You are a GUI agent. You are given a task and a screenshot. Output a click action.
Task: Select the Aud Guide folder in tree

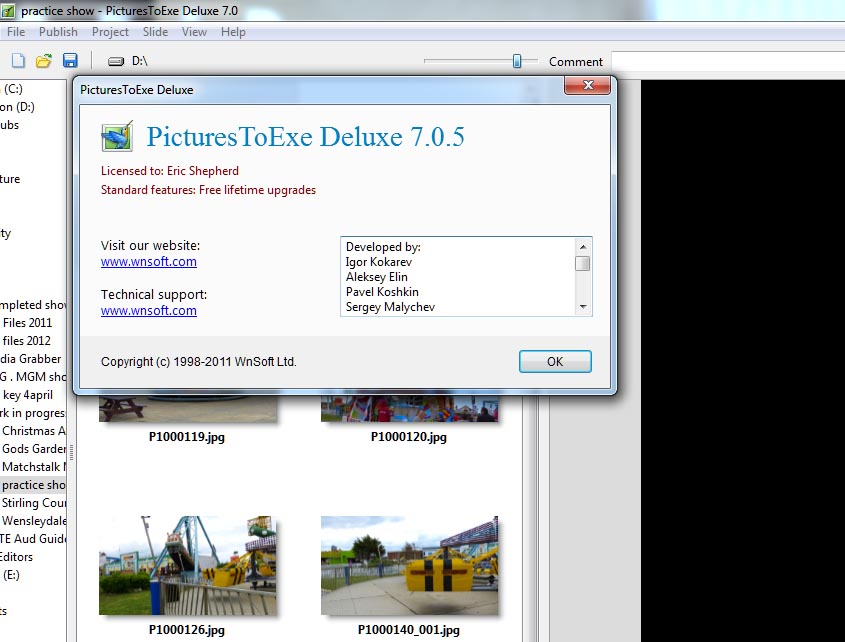33,539
